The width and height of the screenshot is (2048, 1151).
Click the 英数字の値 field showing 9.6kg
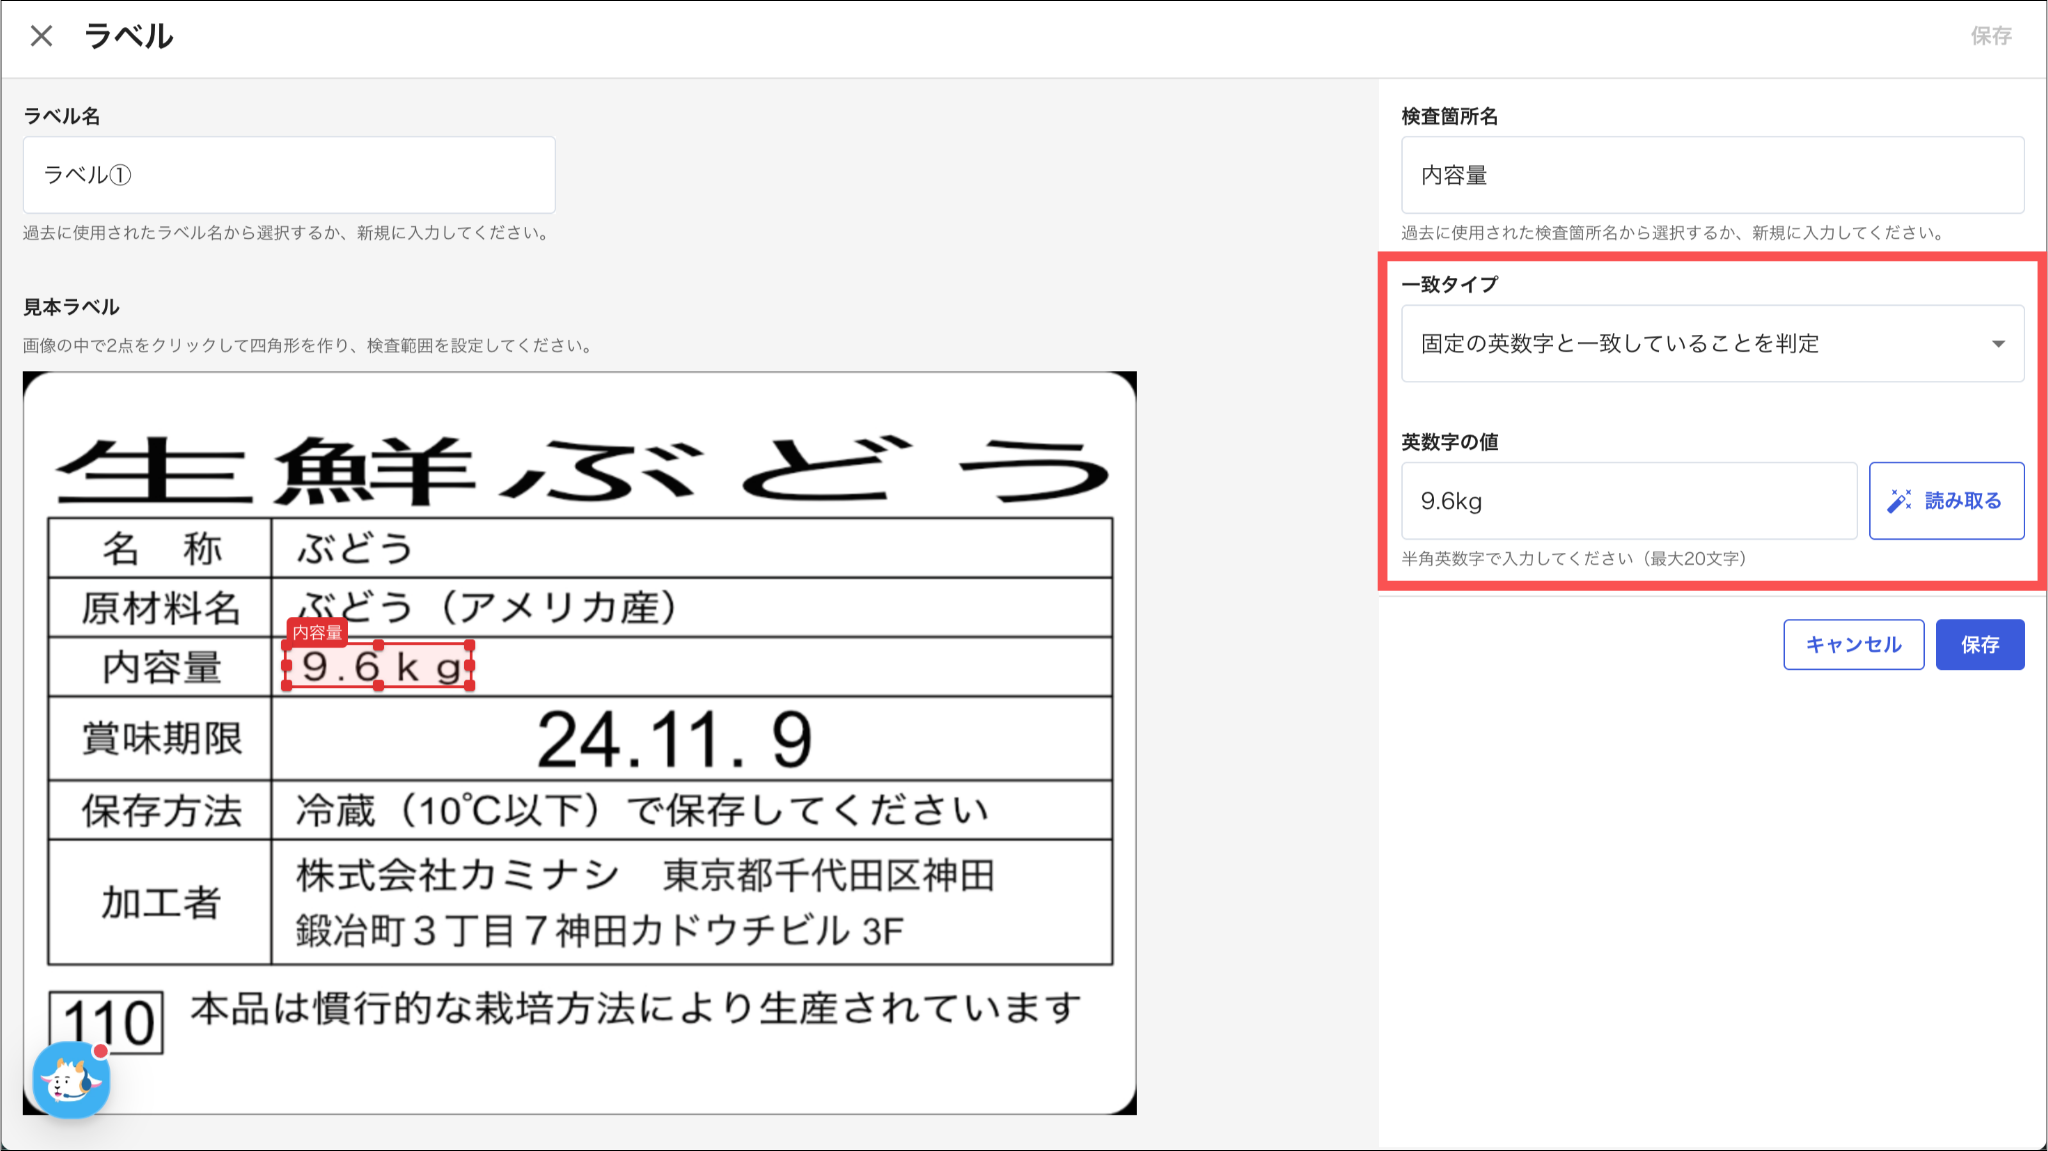pyautogui.click(x=1628, y=501)
